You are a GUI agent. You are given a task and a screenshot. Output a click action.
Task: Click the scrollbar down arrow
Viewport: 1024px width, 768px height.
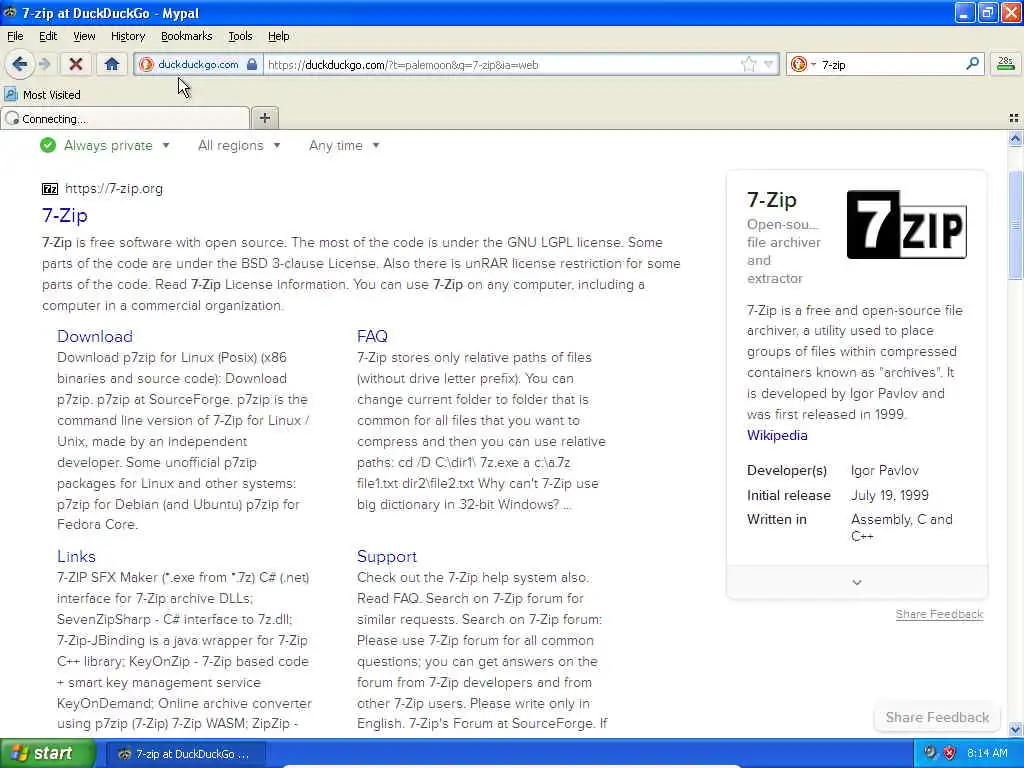pyautogui.click(x=1015, y=729)
